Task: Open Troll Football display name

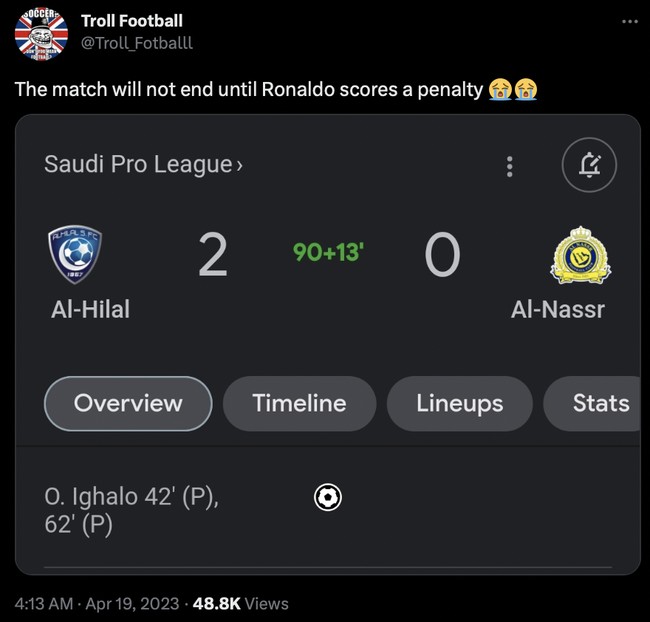Action: click(x=131, y=21)
